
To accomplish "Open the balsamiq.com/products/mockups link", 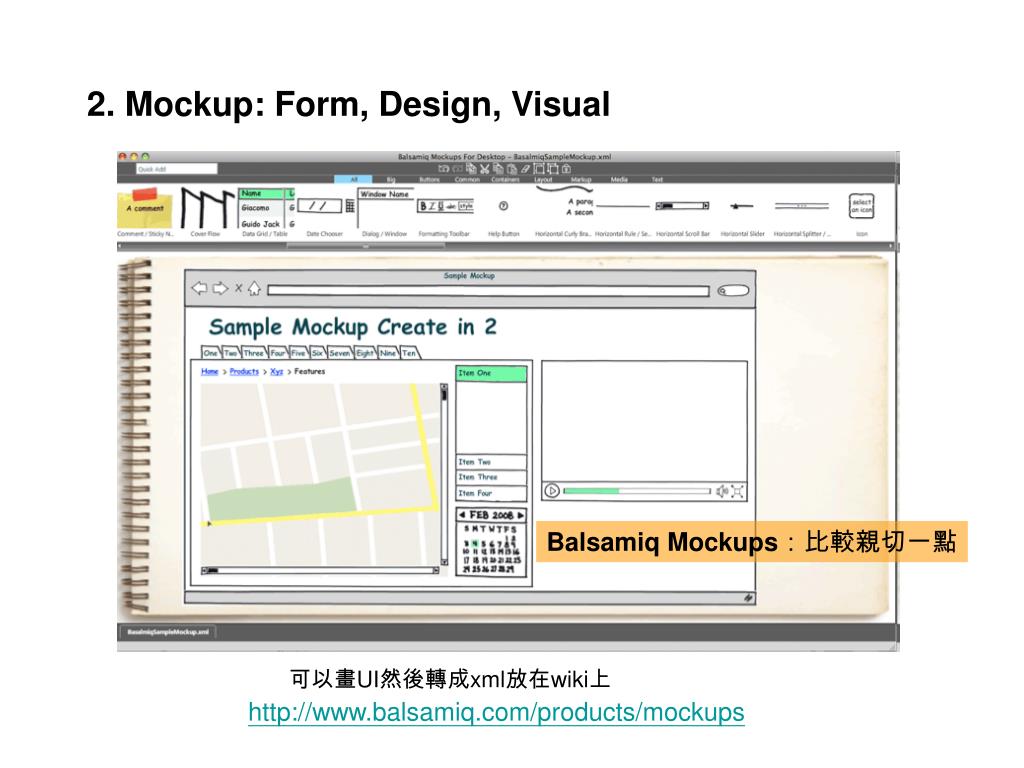I will [496, 712].
